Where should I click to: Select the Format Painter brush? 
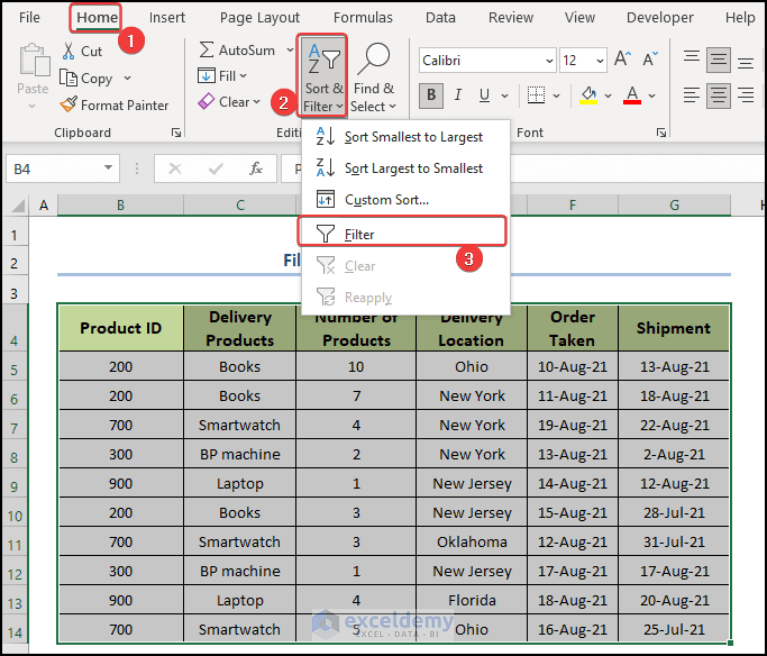68,104
